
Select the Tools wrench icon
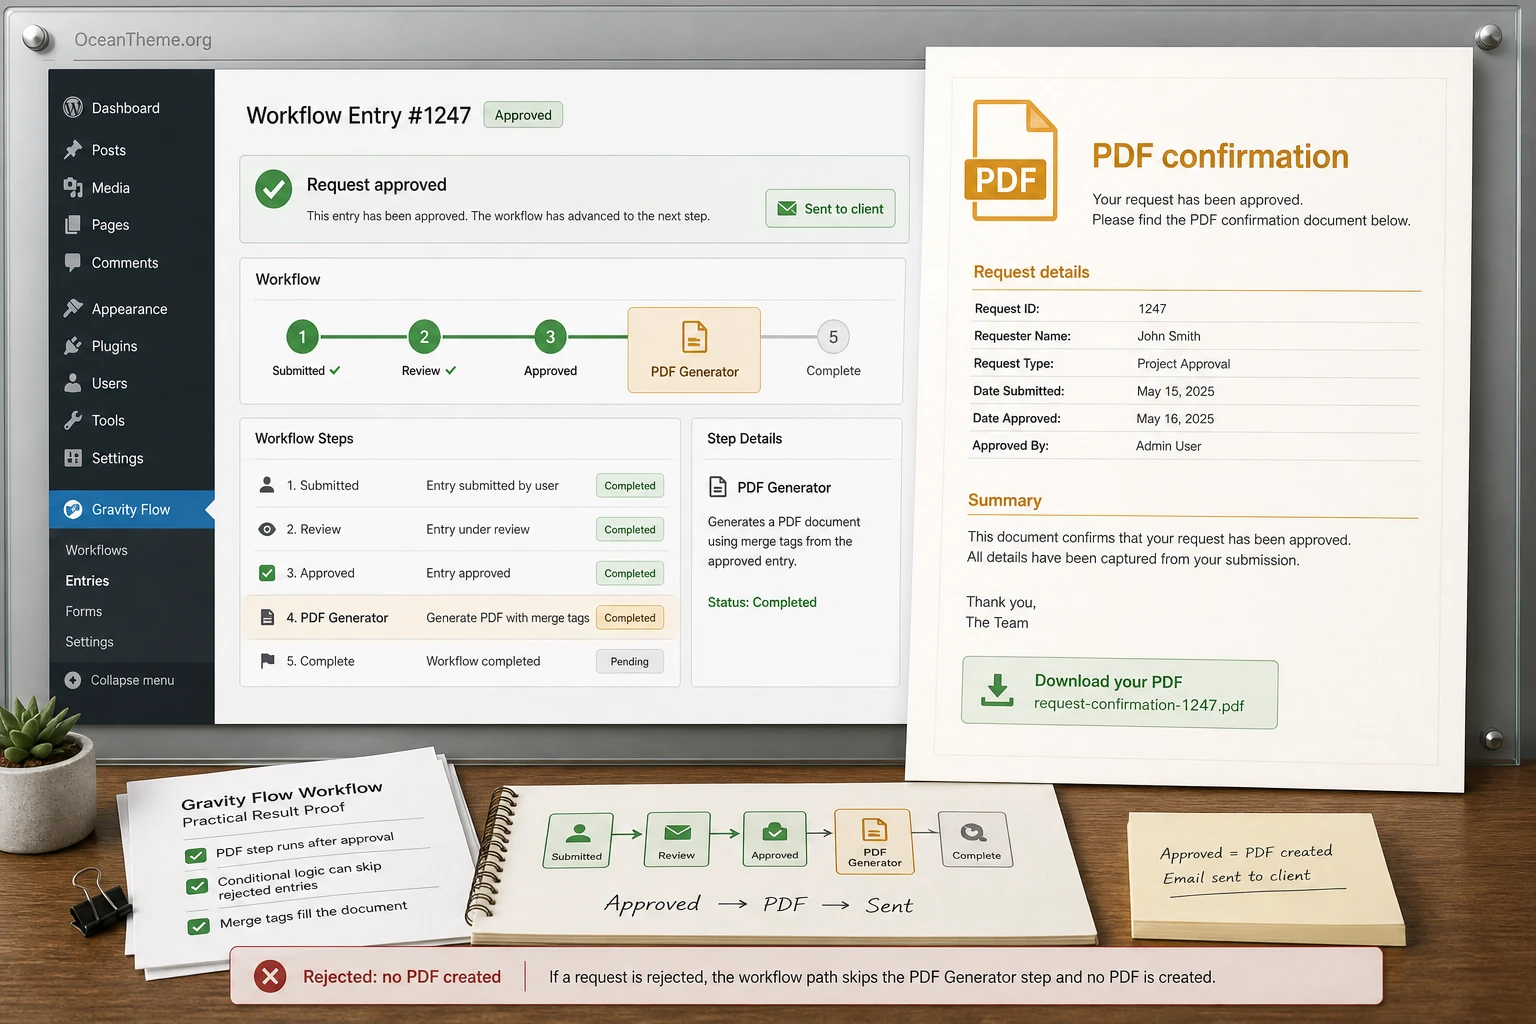[x=73, y=420]
